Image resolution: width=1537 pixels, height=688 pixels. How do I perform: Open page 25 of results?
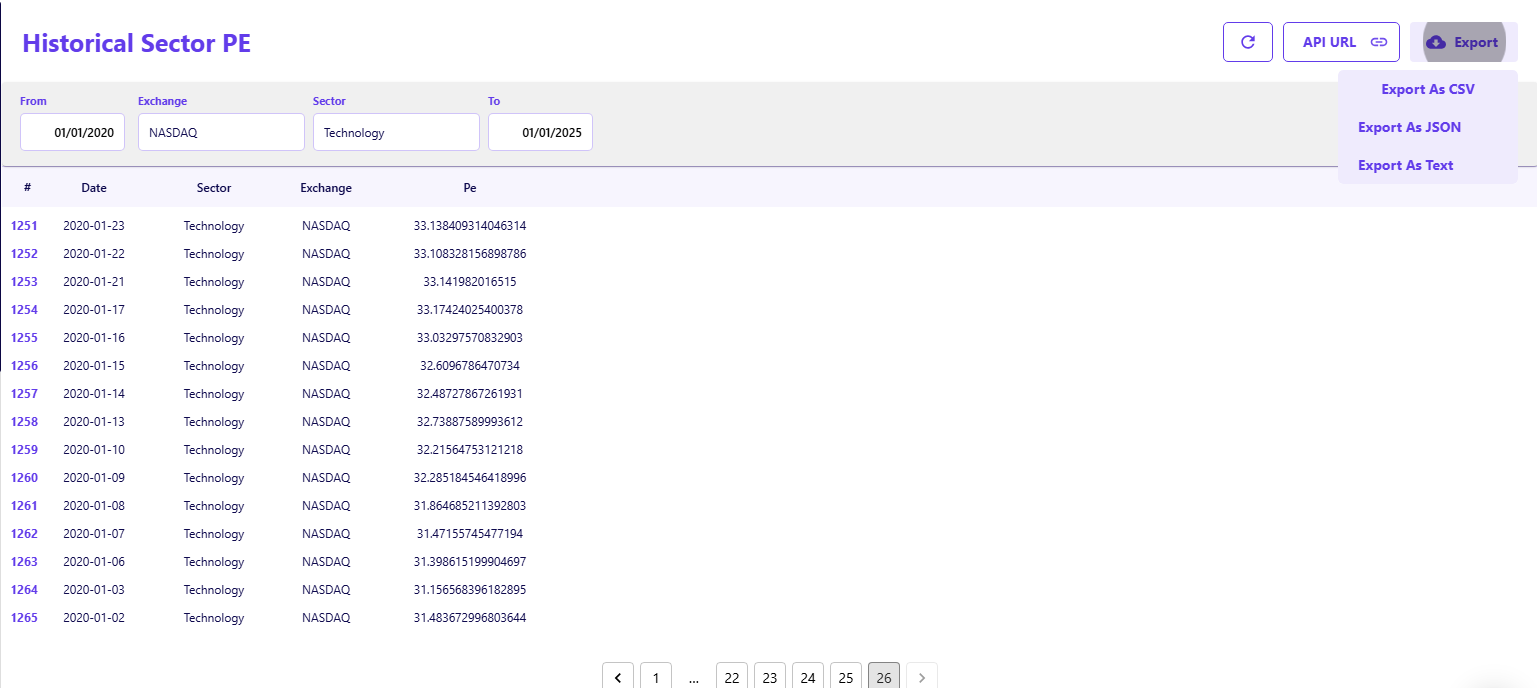coord(846,677)
